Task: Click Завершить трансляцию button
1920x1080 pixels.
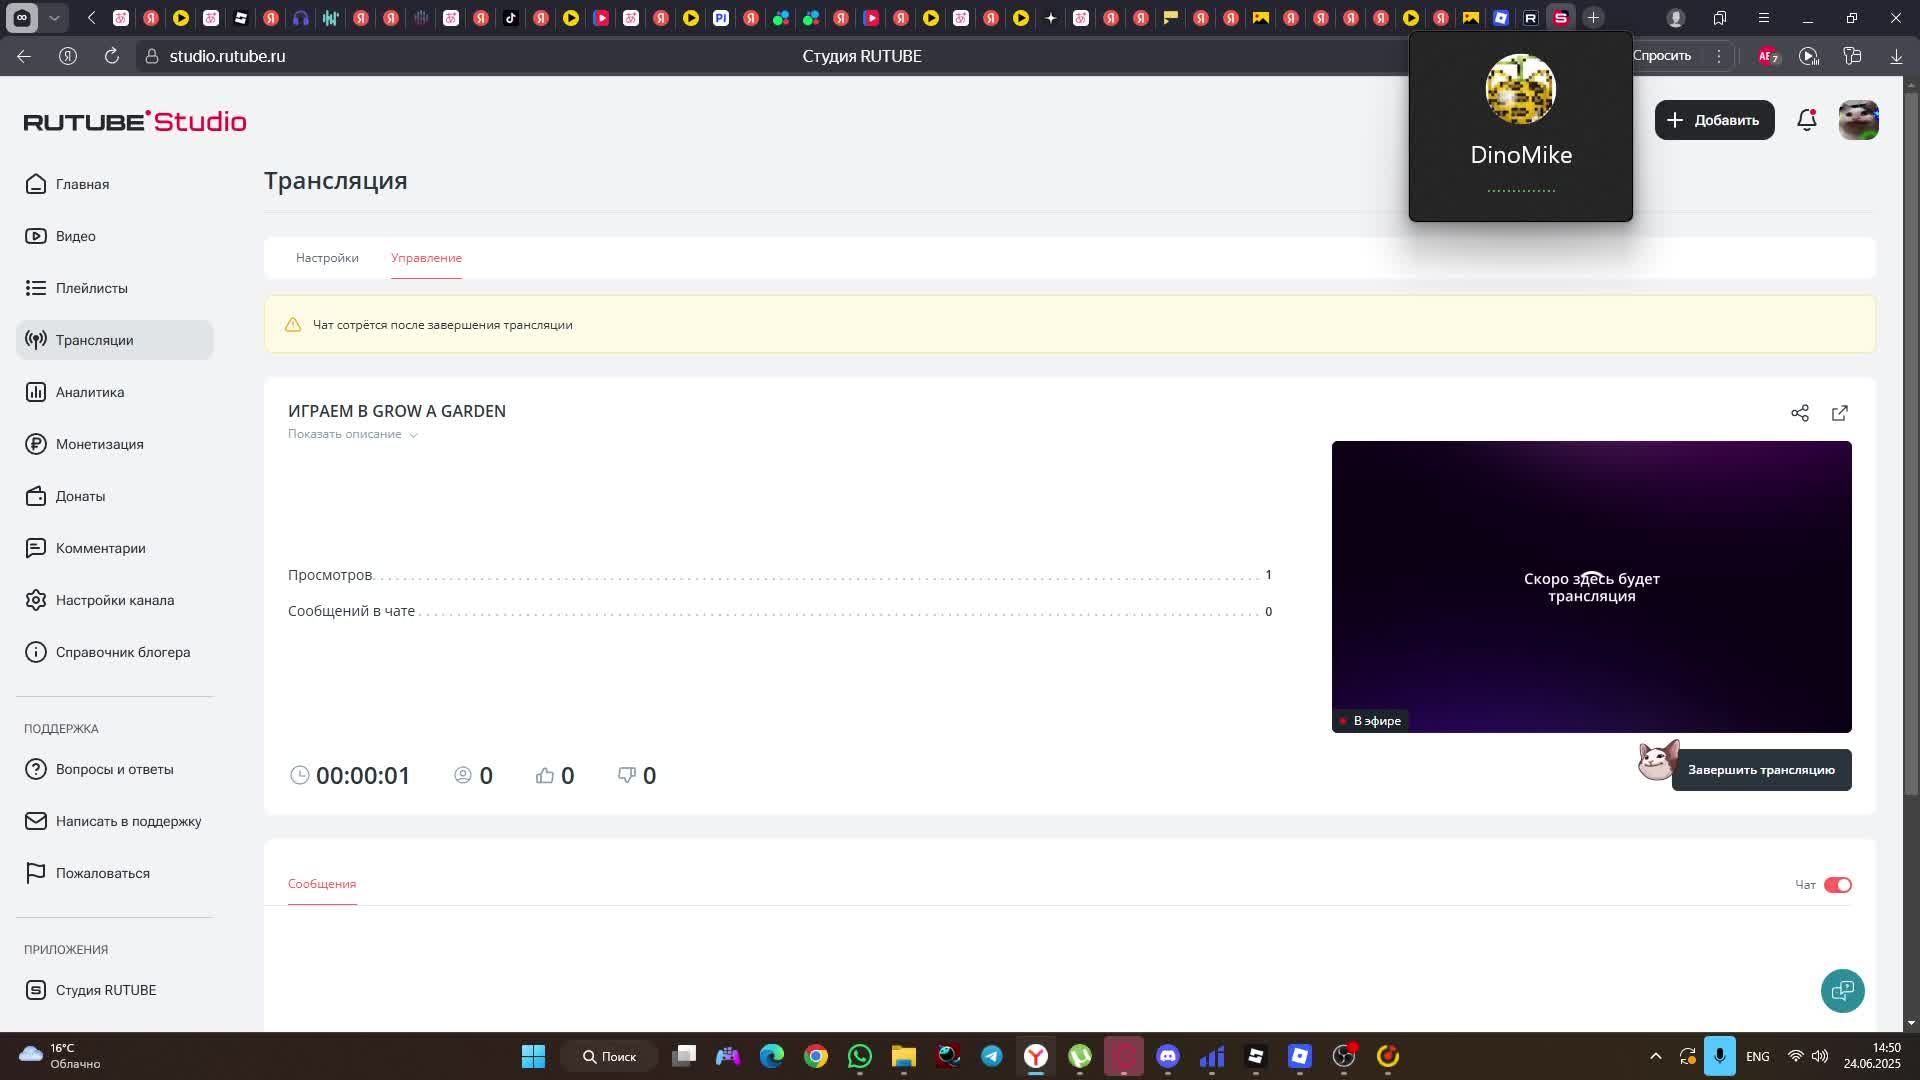Action: pyautogui.click(x=1761, y=770)
